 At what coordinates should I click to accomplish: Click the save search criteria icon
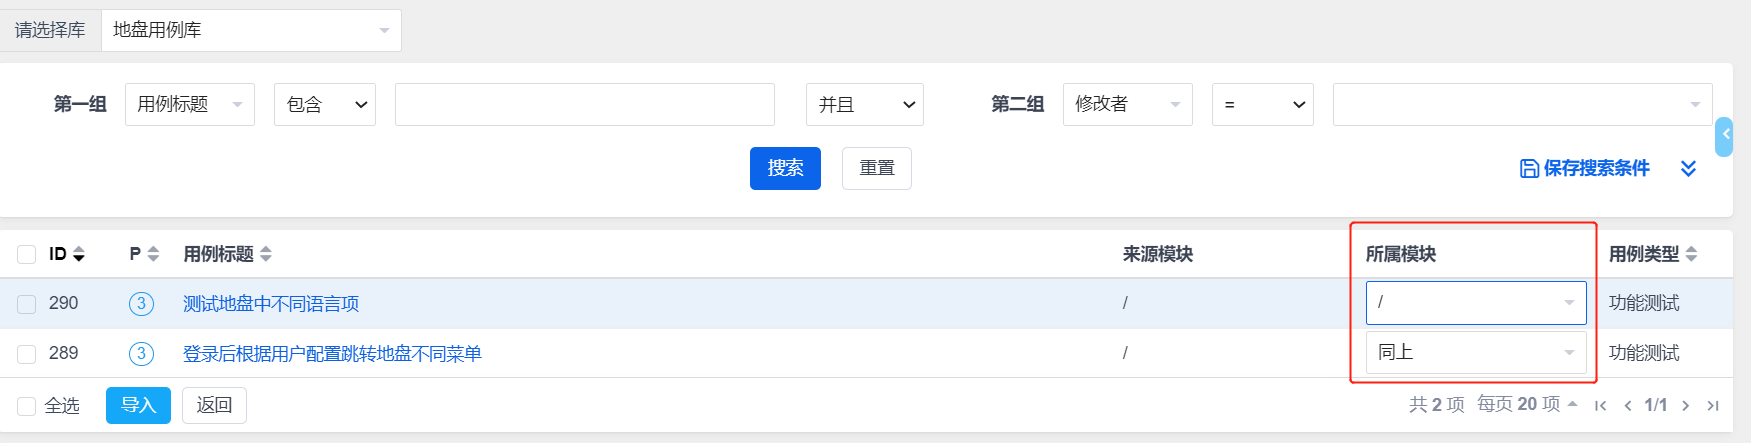[x=1529, y=168]
